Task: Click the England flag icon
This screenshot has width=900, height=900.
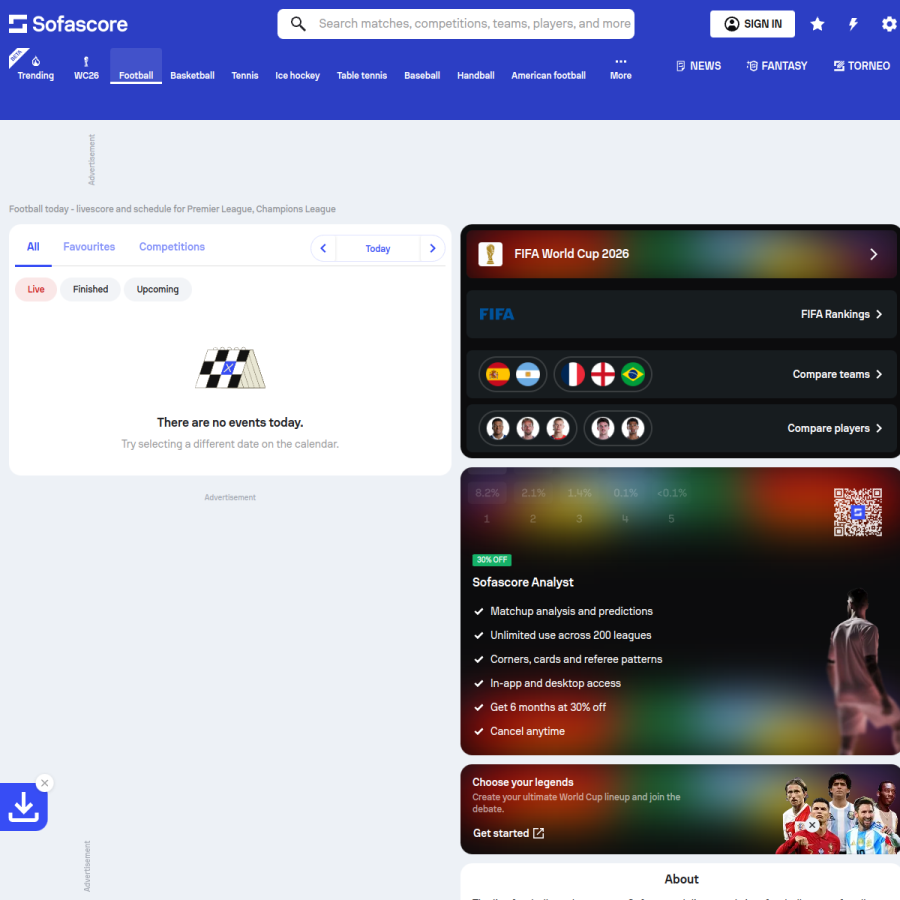Action: tap(603, 374)
